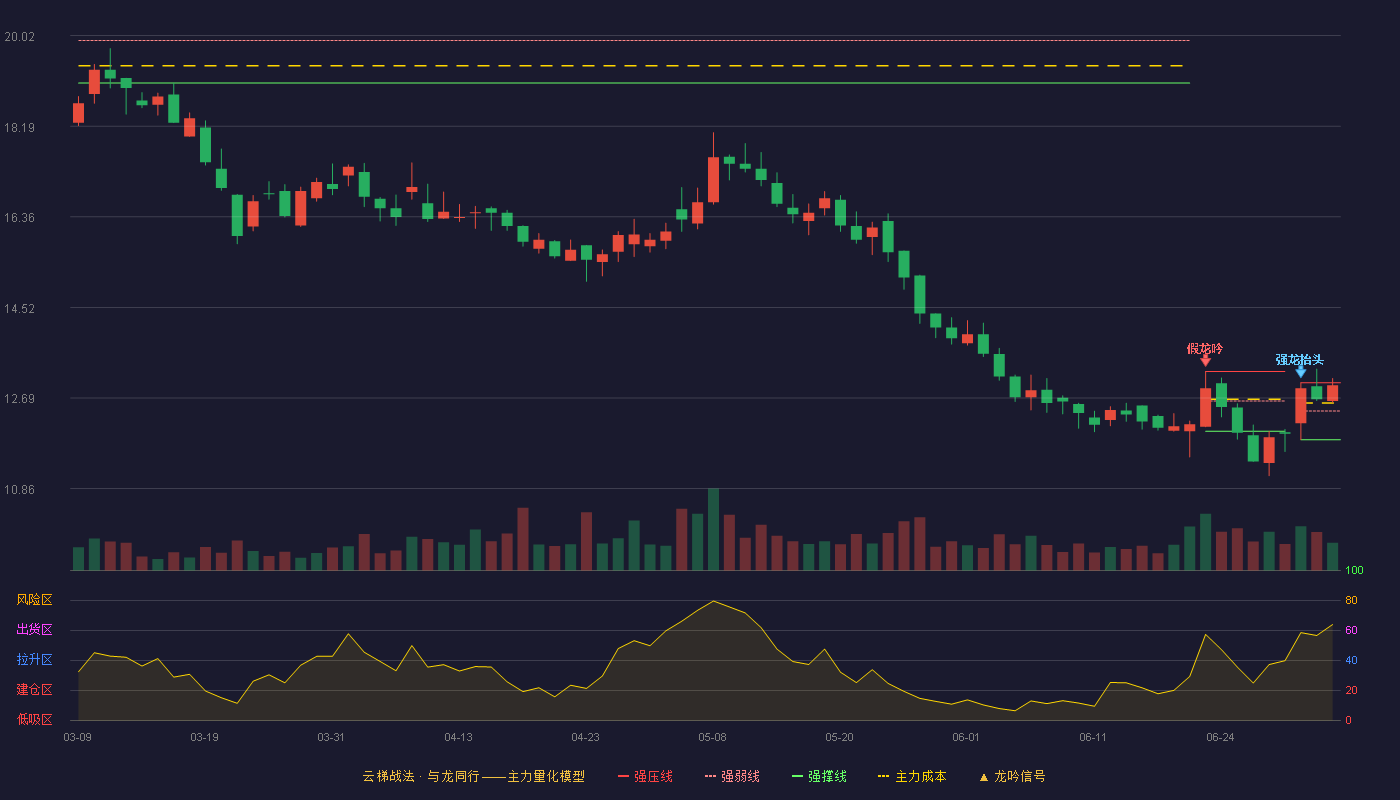
Task: Click the 假龙吟 red arrow marker
Action: [x=1205, y=360]
